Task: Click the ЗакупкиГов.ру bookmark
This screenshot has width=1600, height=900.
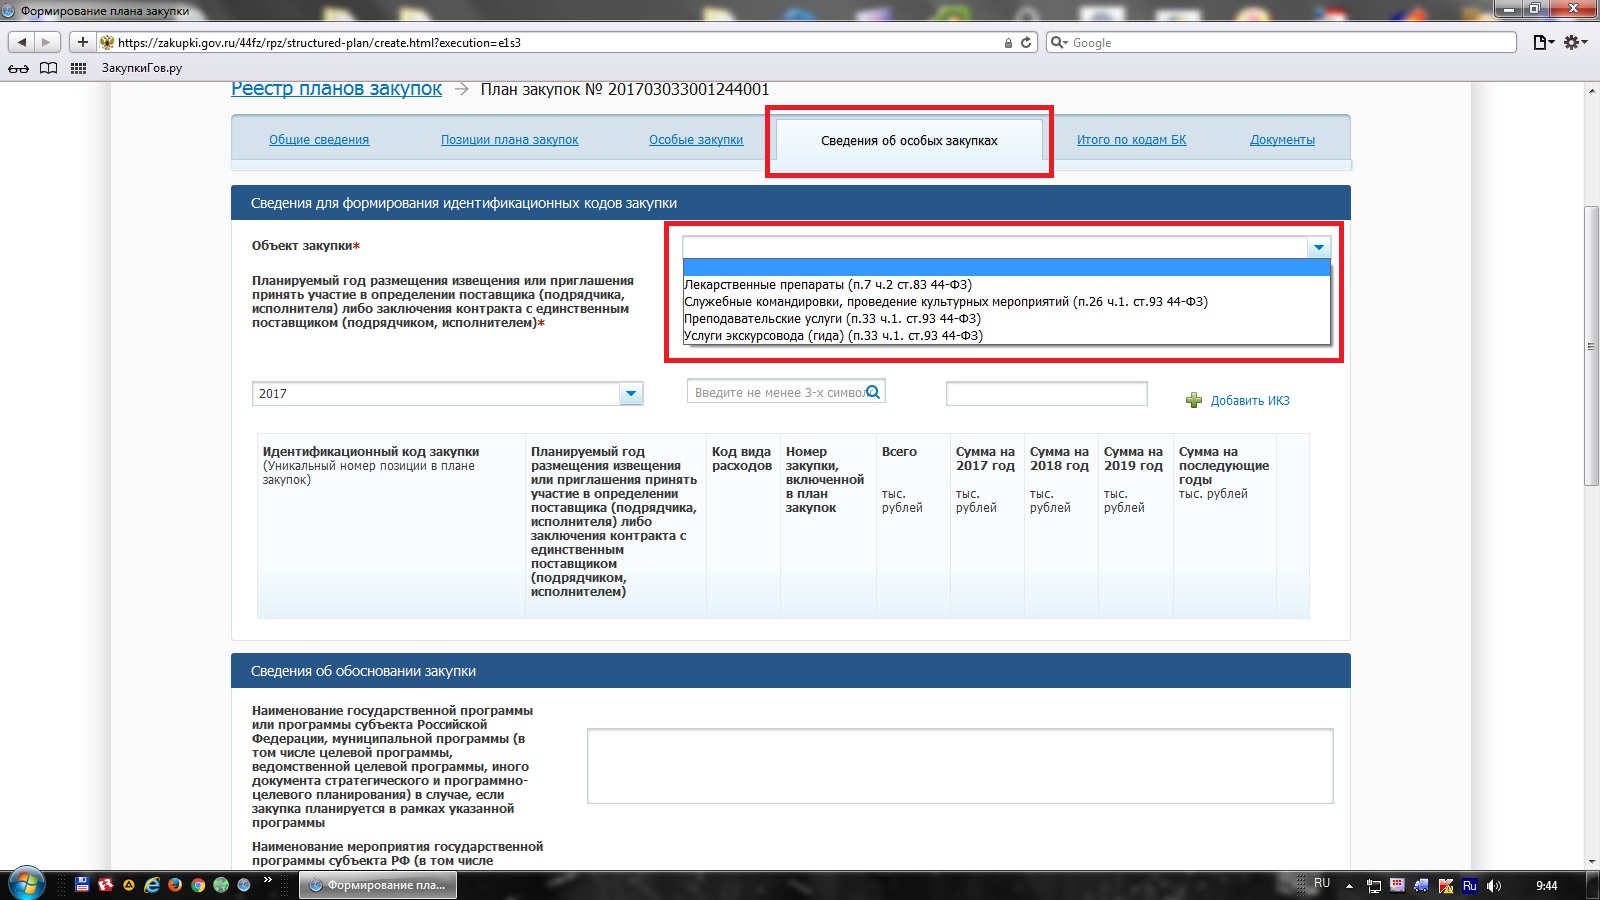Action: point(142,68)
